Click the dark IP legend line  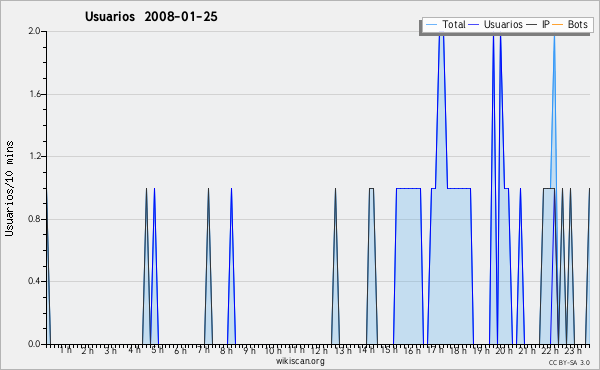point(532,25)
